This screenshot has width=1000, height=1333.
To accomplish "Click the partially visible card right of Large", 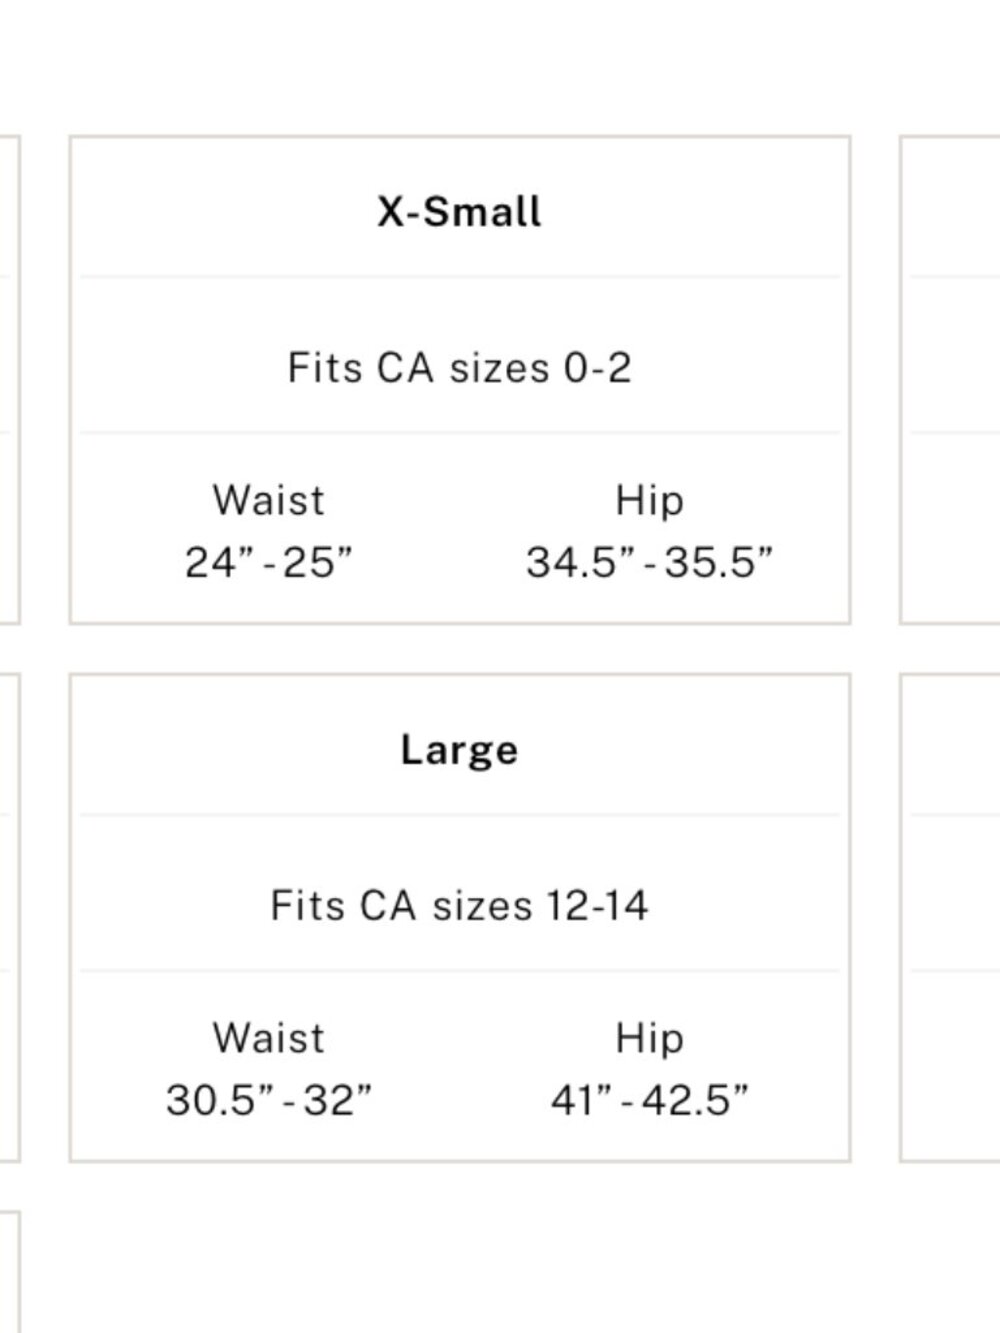I will click(x=950, y=918).
